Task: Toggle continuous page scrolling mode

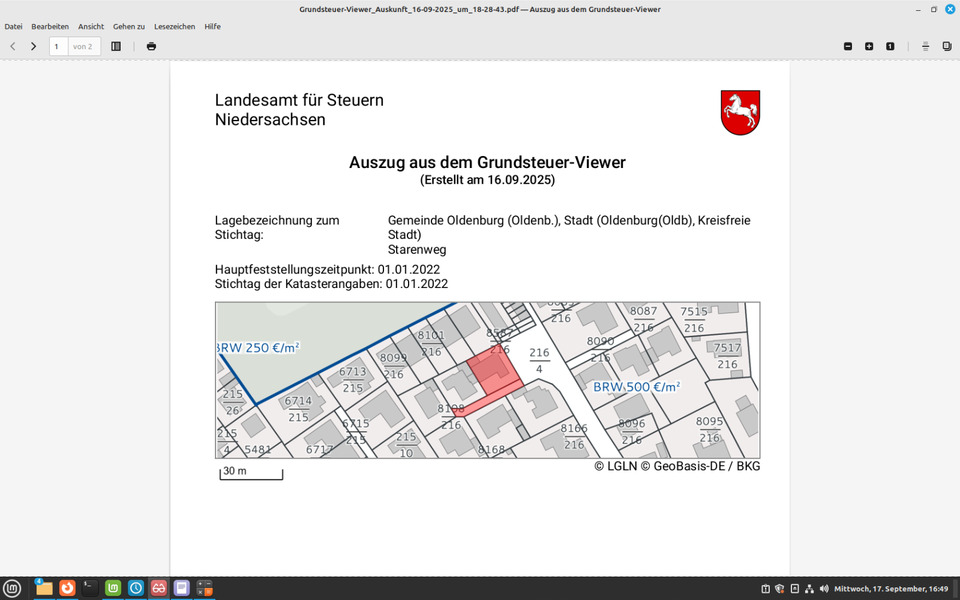Action: tap(925, 46)
